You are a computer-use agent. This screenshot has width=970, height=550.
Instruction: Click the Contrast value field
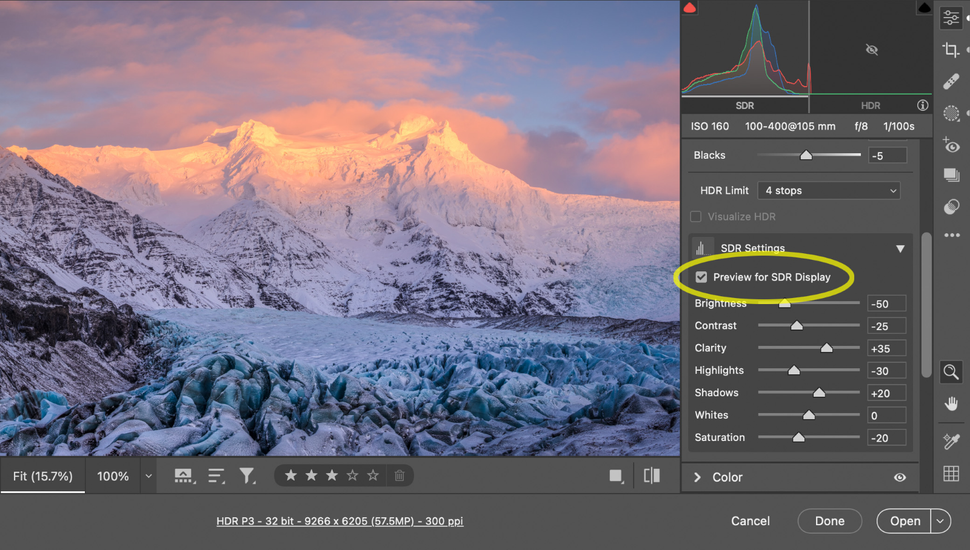click(887, 326)
